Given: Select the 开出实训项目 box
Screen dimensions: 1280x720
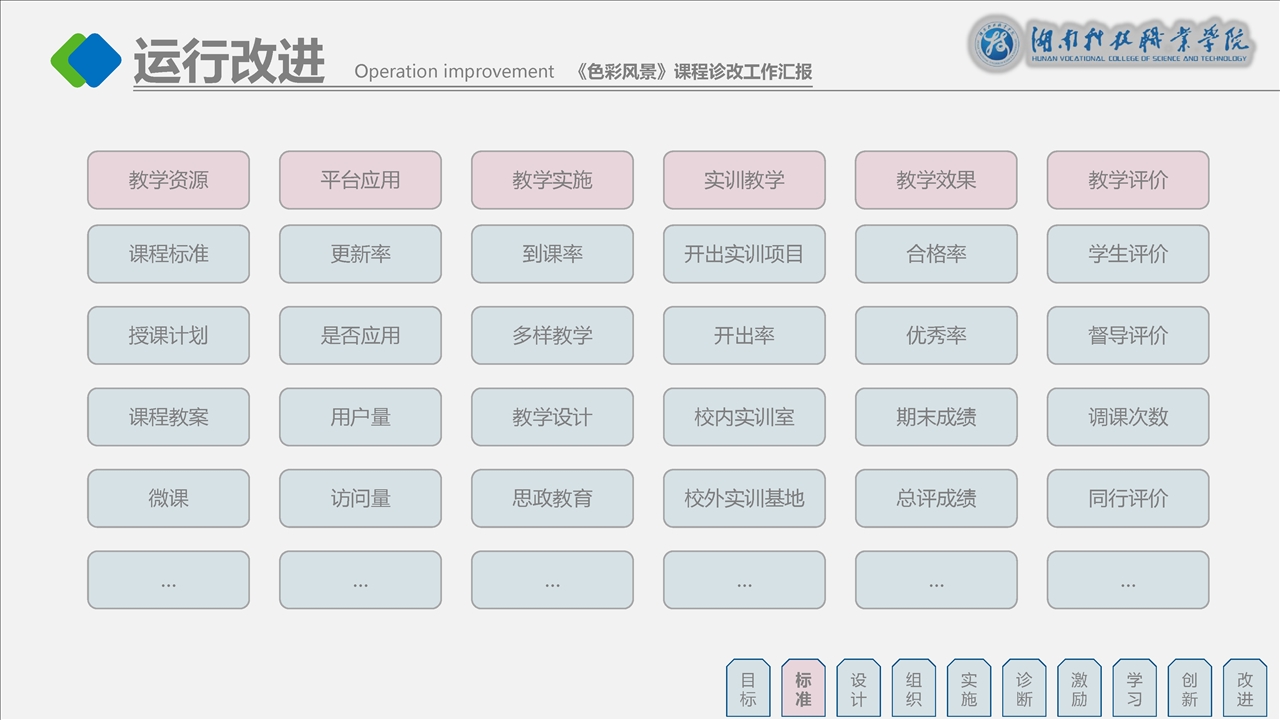Looking at the screenshot, I should (744, 254).
